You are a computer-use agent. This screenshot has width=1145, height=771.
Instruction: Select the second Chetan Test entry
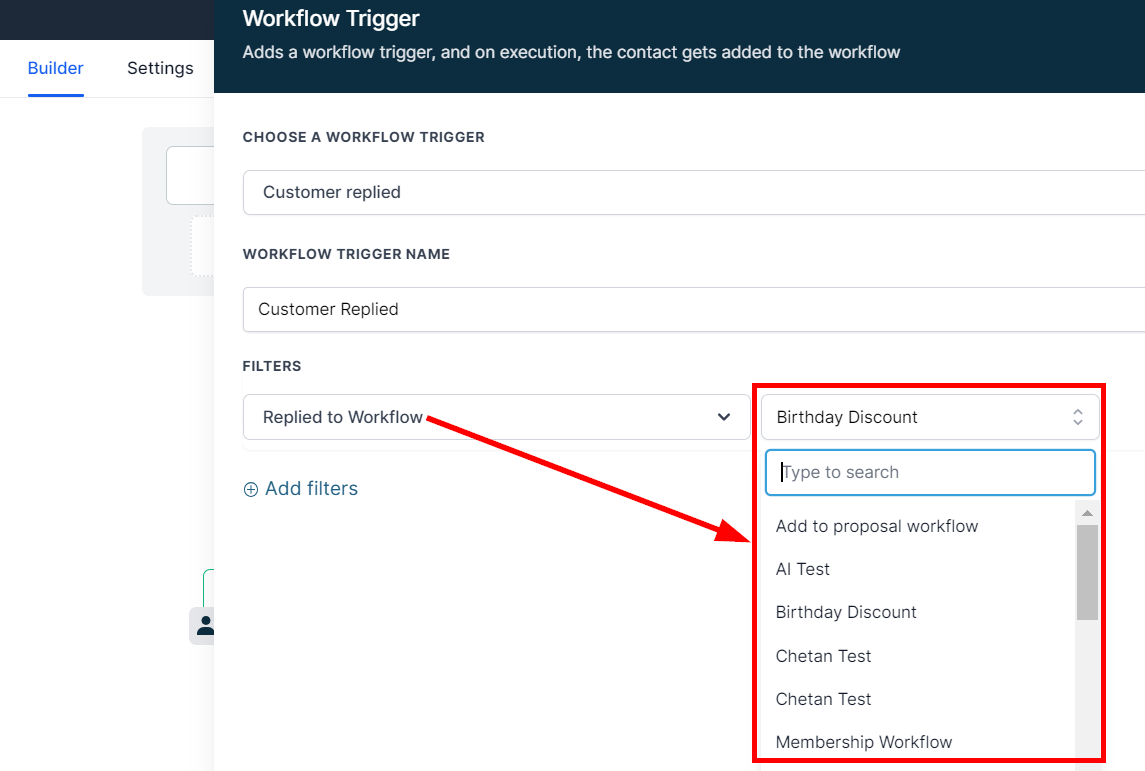823,699
